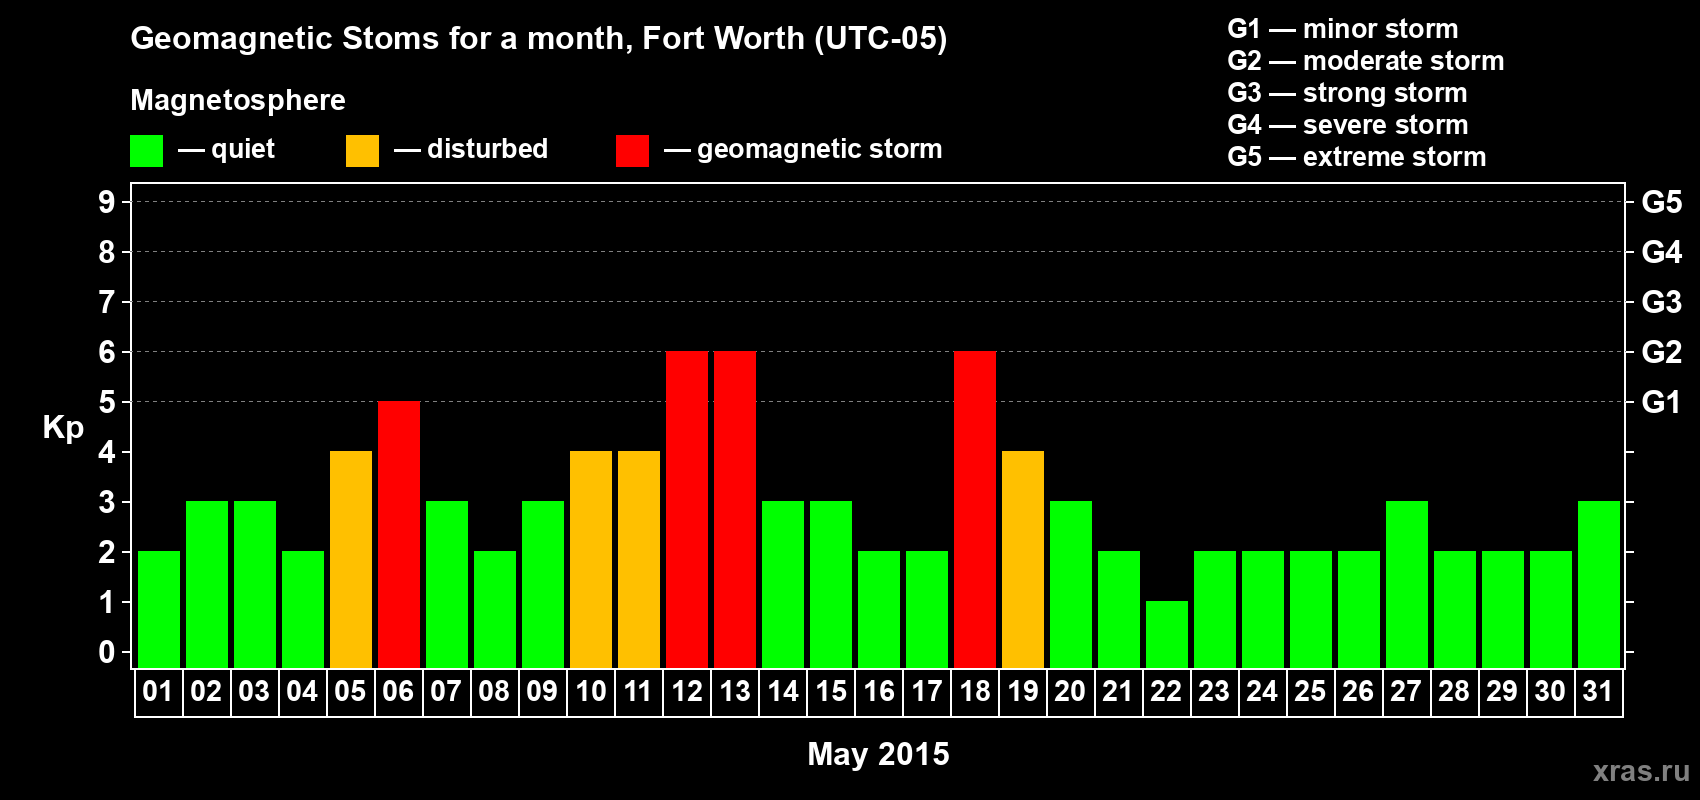Click the green bar for day 07

point(447,585)
